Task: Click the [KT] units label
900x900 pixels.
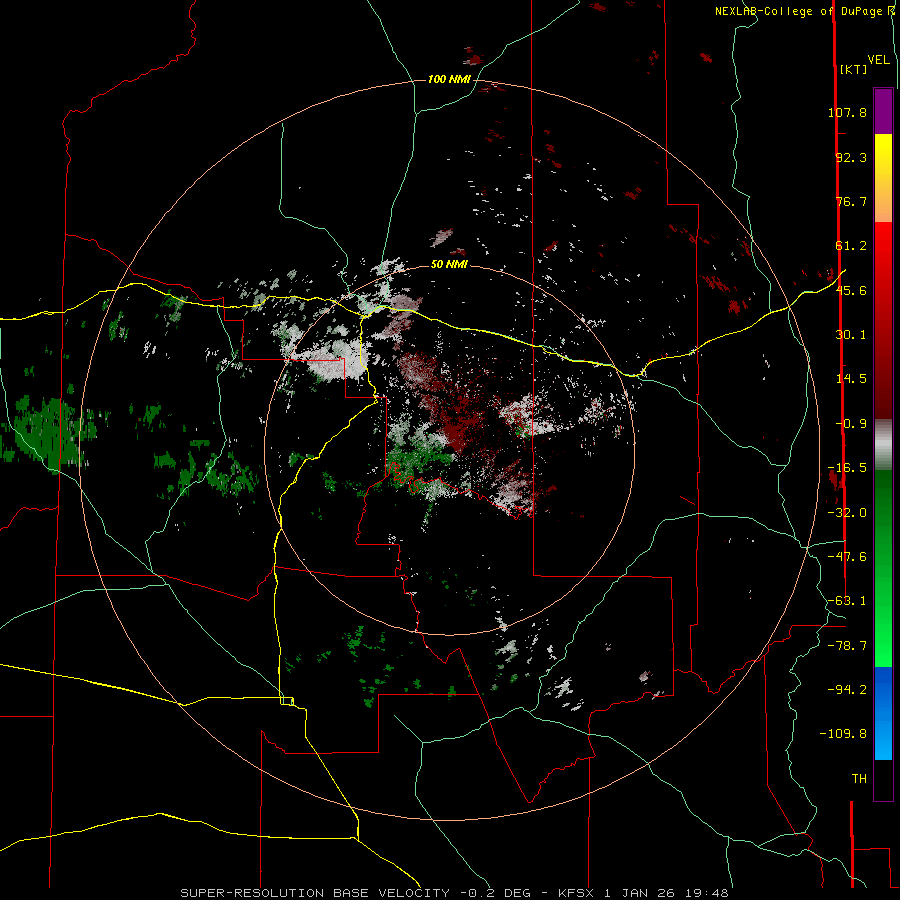Action: click(853, 69)
